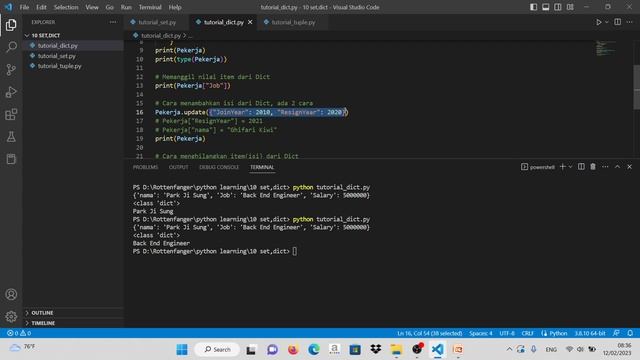Close the tutorial_dict.py tab

250,22
